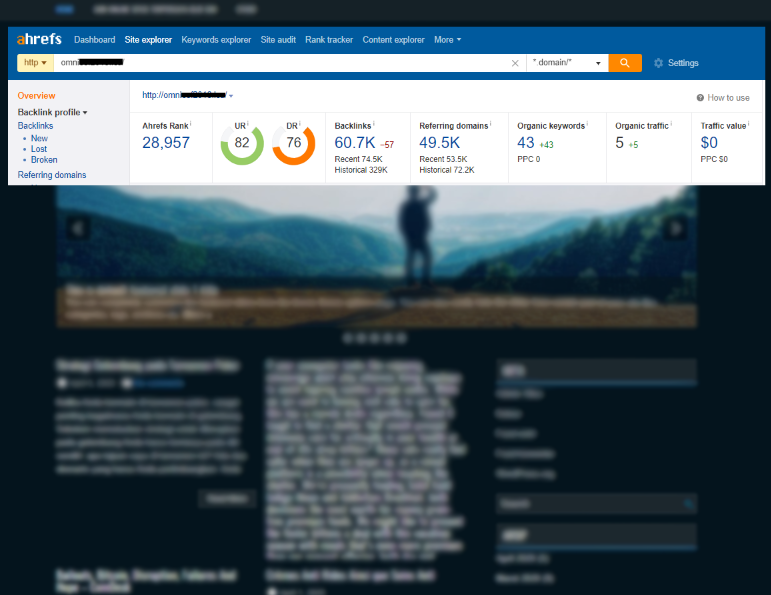The image size is (771, 595).
Task: Click the orange search magnifier button
Action: click(x=625, y=63)
